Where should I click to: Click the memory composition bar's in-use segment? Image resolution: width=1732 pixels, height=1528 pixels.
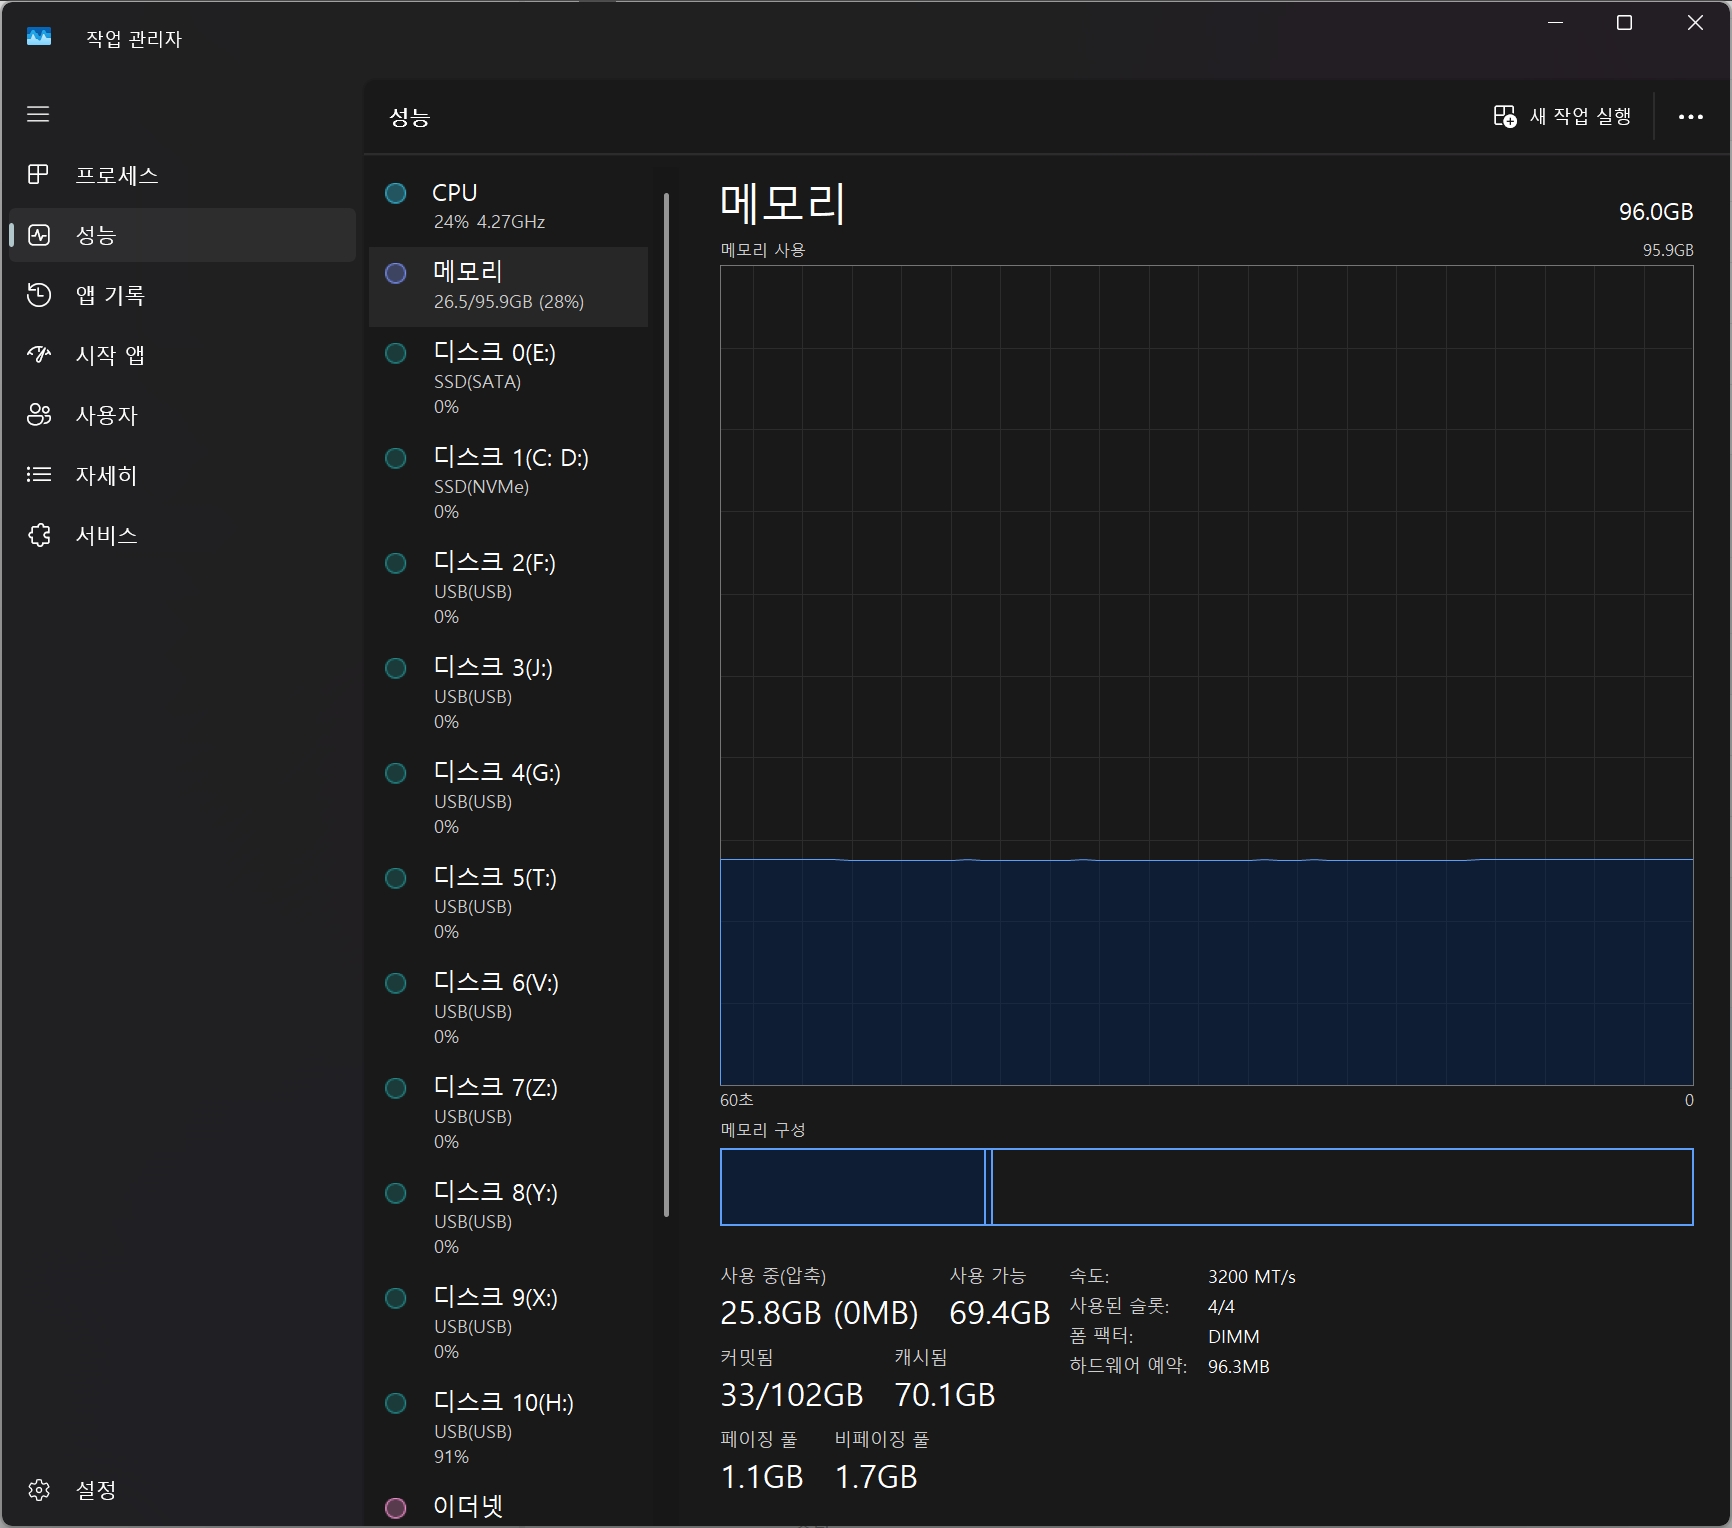[x=852, y=1187]
